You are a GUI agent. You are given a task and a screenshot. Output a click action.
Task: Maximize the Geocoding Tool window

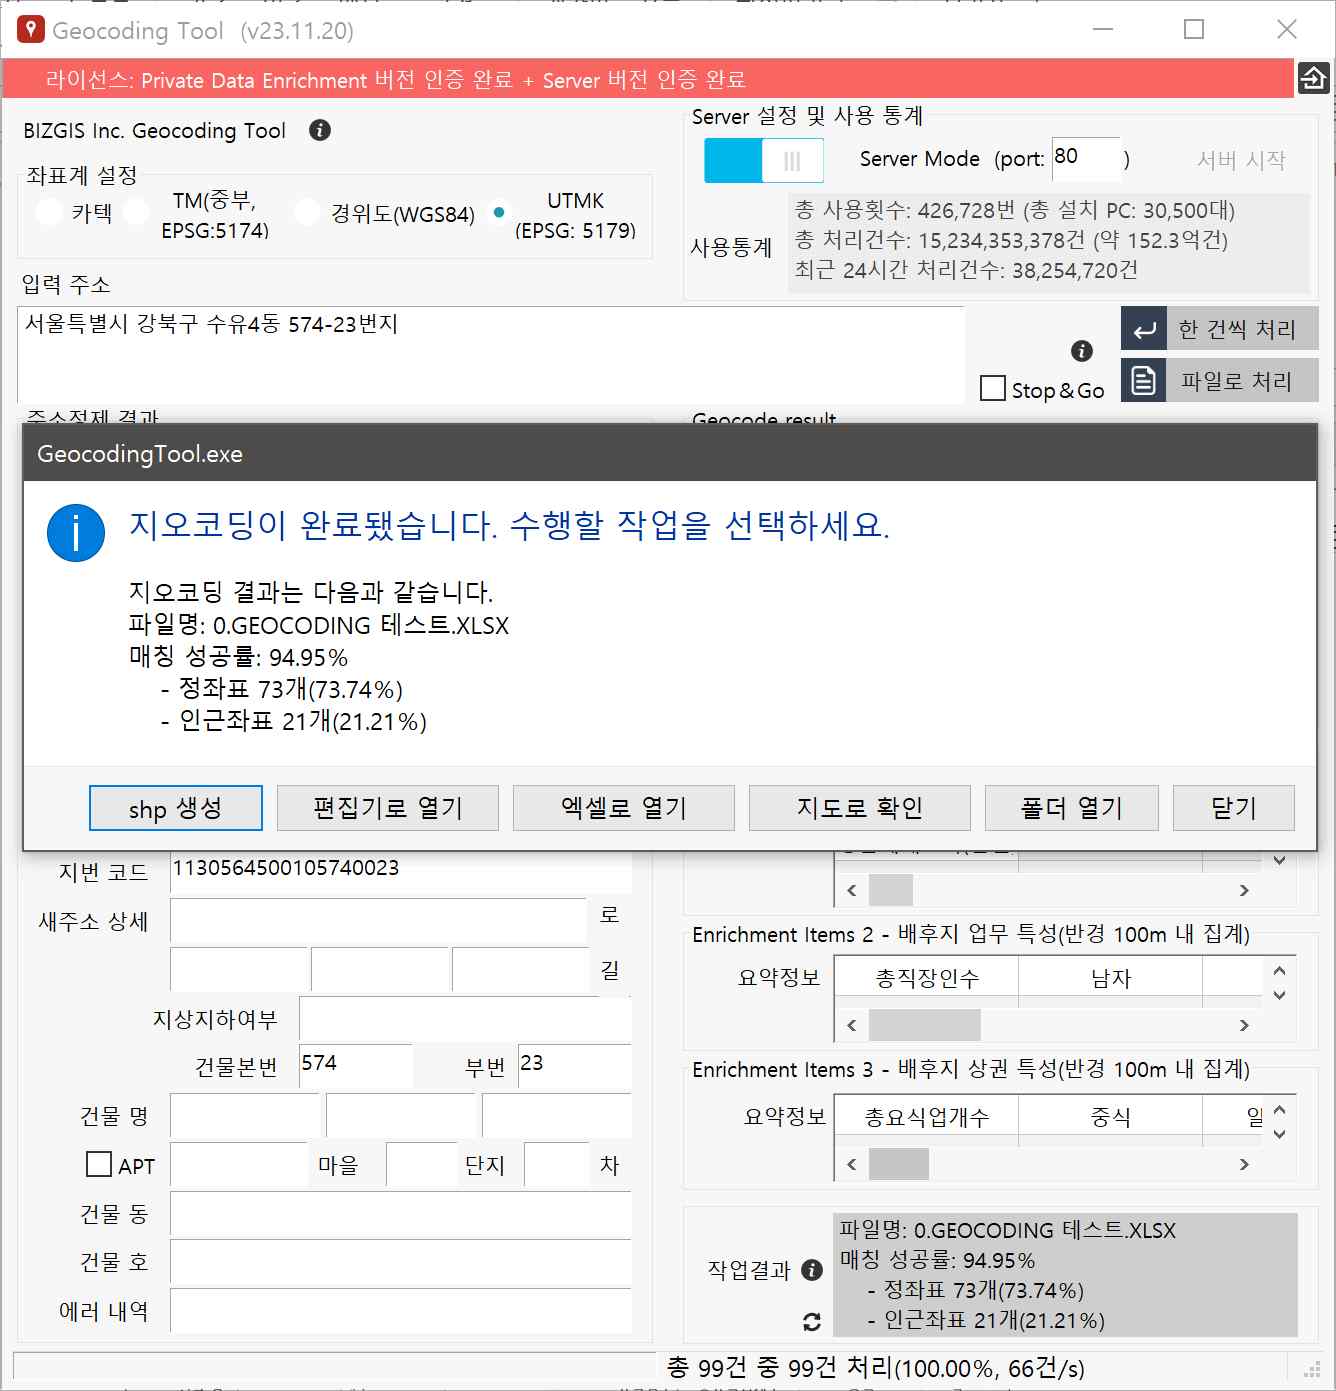[1194, 30]
